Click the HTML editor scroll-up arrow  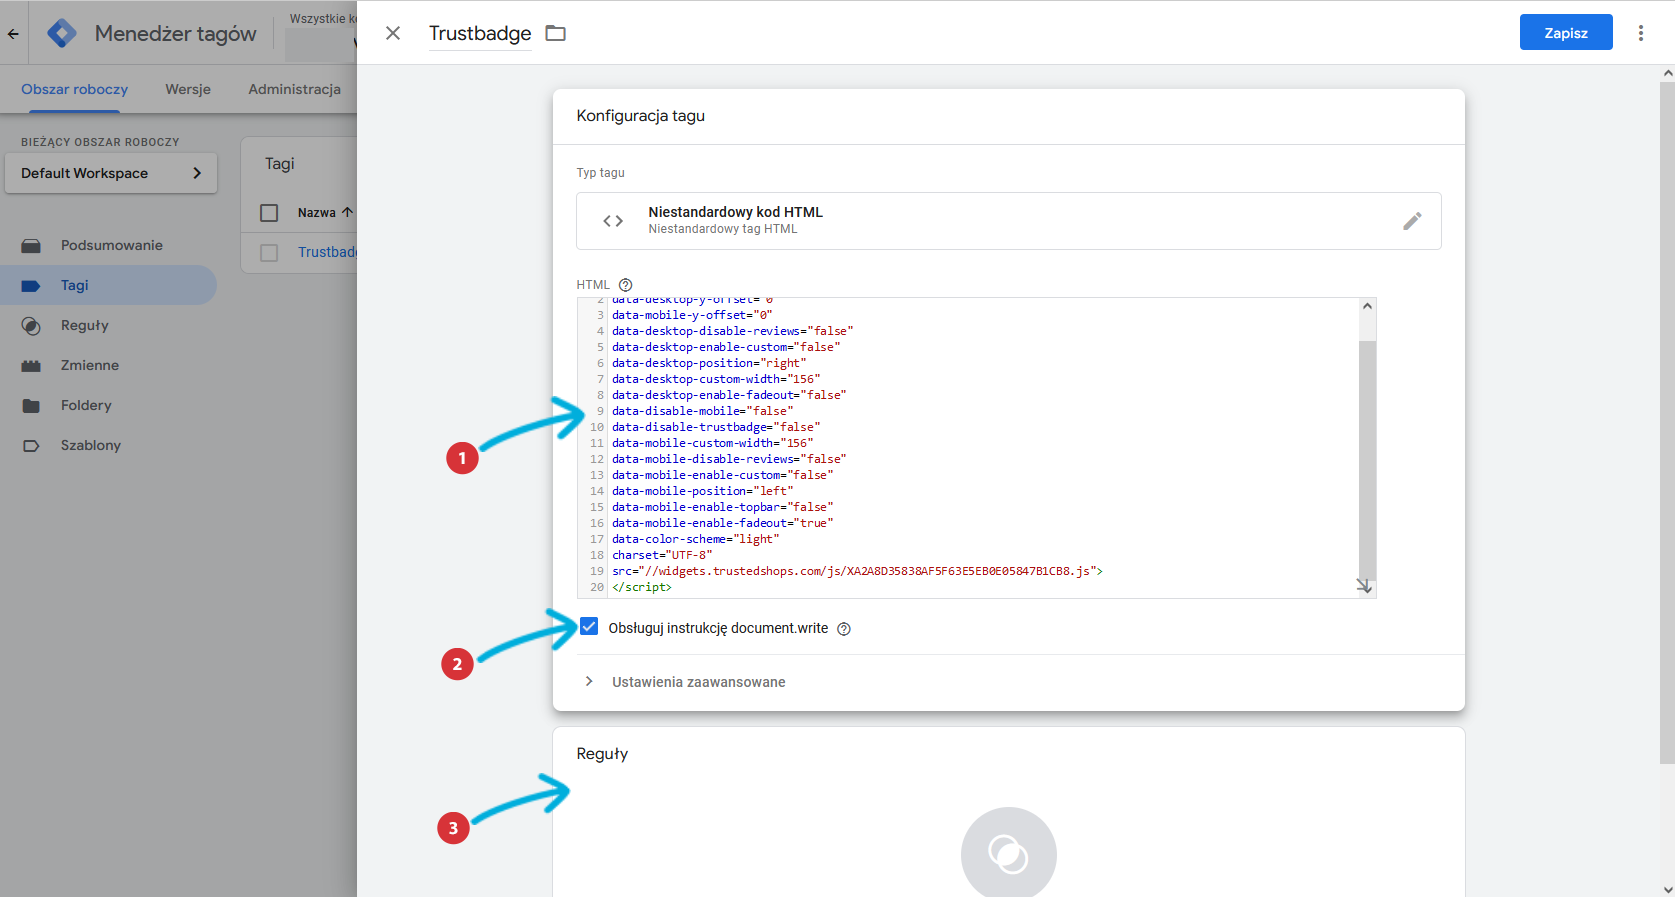click(1367, 306)
